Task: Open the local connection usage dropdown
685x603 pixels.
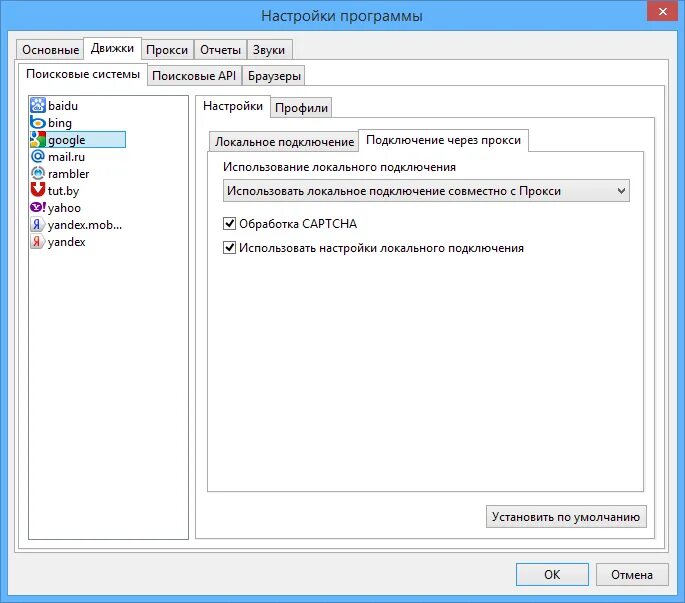Action: point(426,191)
